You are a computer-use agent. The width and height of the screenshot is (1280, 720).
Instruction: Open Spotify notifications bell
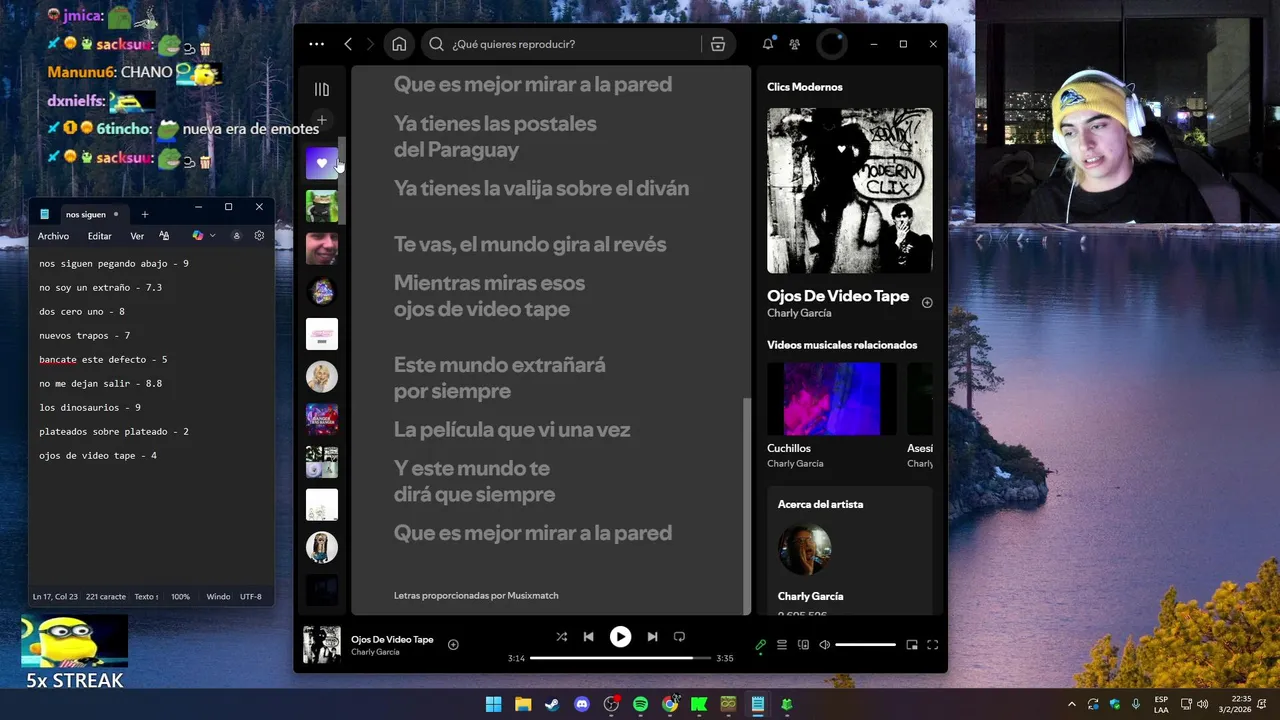pos(768,44)
